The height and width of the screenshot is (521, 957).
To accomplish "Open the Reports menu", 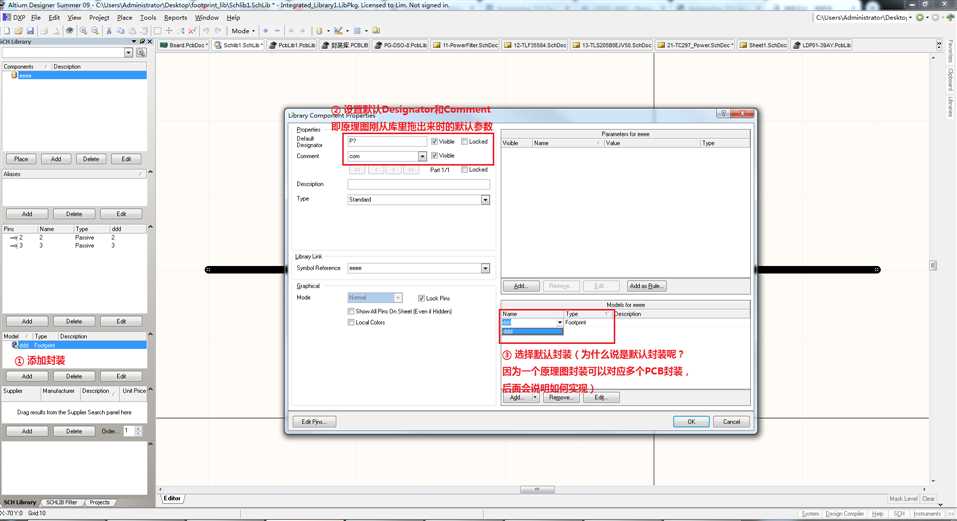I will click(x=175, y=18).
